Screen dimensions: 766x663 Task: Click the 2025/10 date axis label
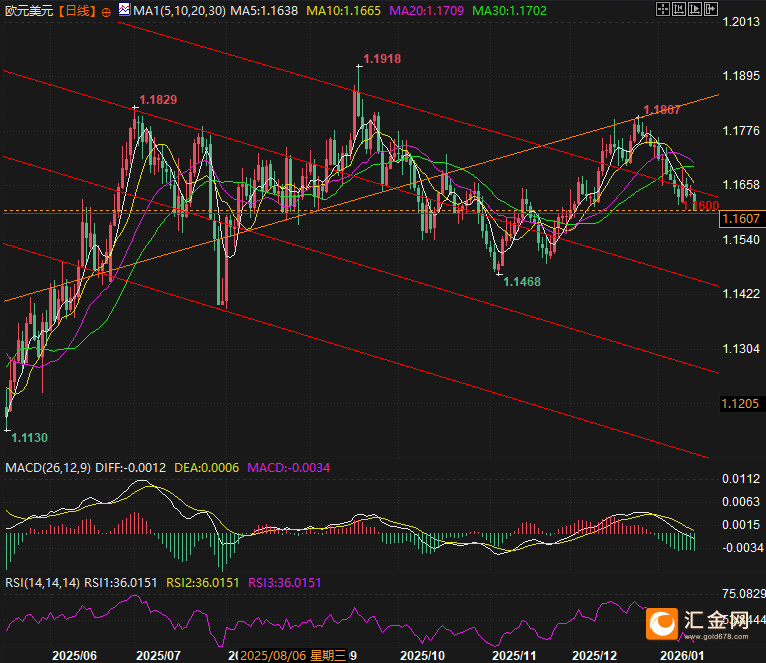[x=423, y=655]
